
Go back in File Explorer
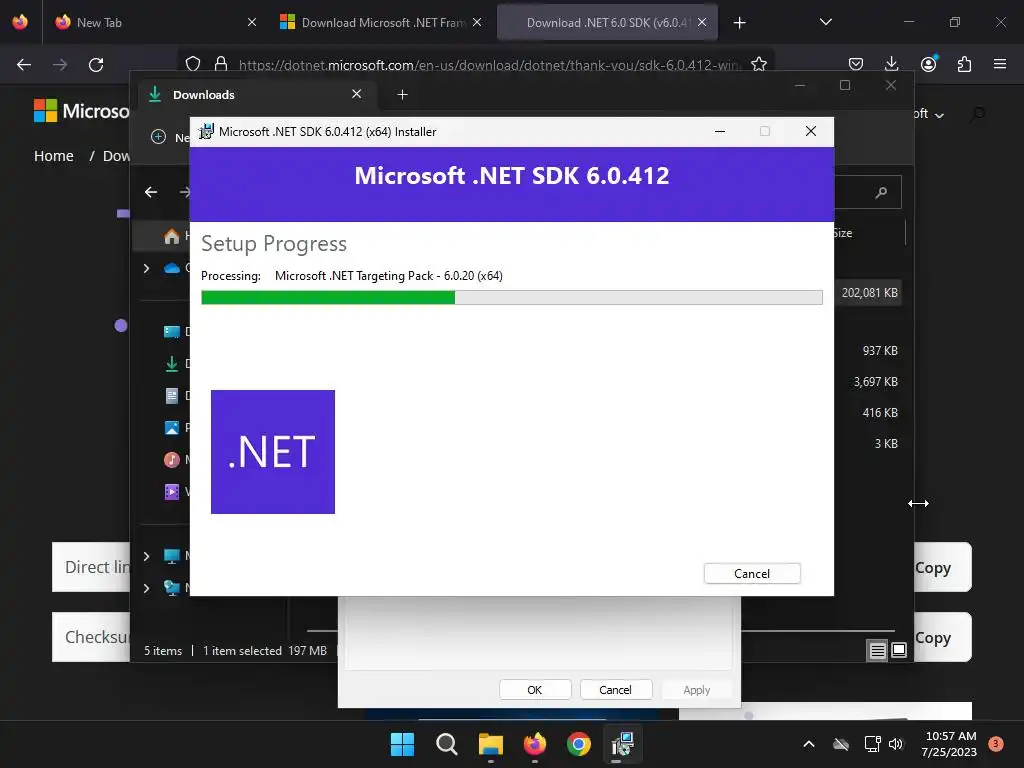pyautogui.click(x=151, y=192)
